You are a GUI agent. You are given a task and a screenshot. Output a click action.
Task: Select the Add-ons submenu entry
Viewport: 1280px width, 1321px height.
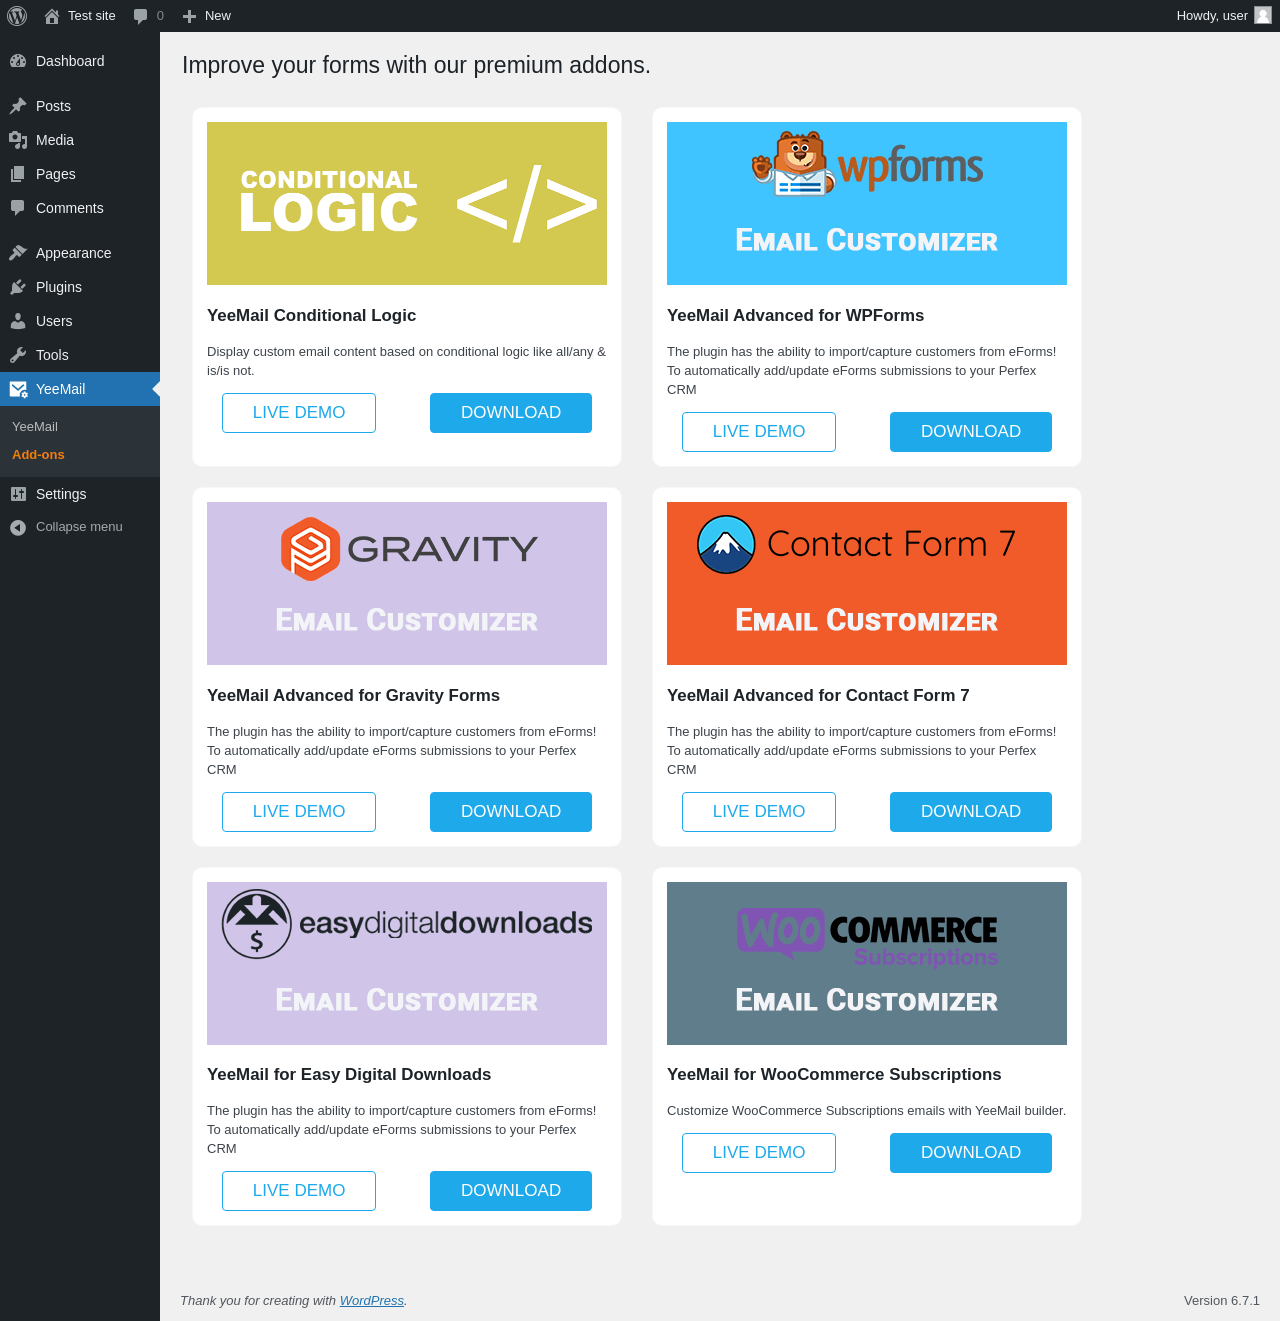(38, 455)
